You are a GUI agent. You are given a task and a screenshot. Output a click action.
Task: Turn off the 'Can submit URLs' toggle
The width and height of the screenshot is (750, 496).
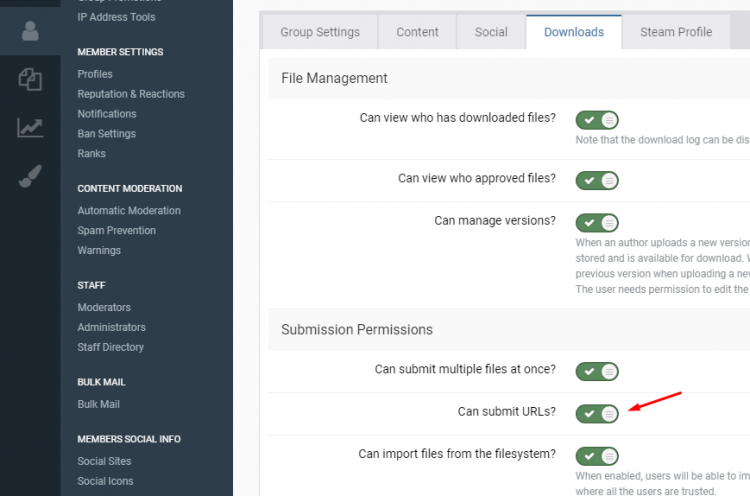click(x=597, y=413)
